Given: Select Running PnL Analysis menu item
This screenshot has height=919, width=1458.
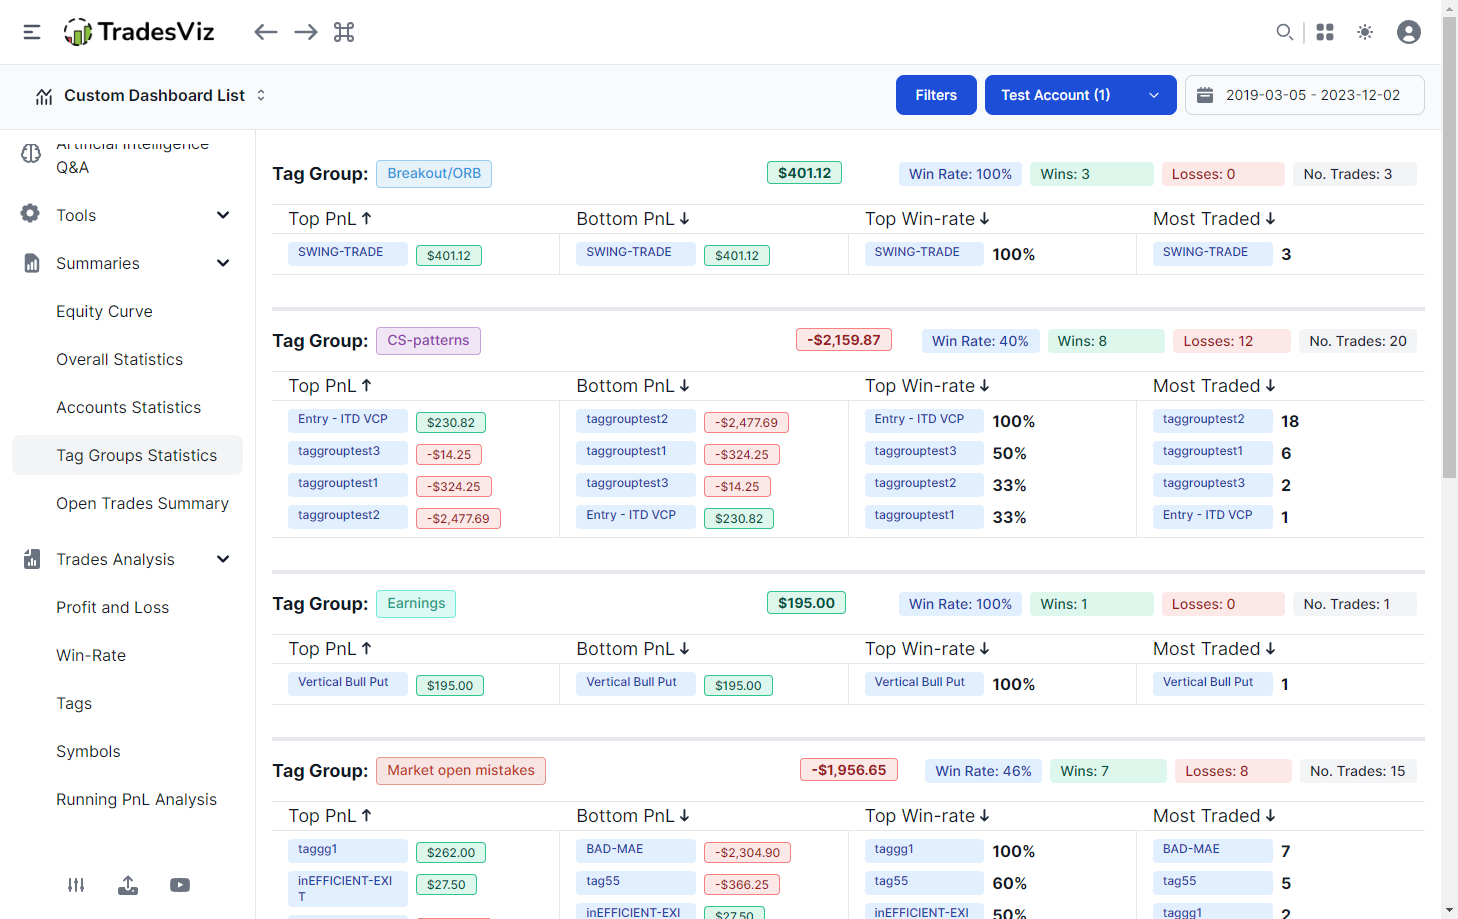Looking at the screenshot, I should [x=136, y=799].
